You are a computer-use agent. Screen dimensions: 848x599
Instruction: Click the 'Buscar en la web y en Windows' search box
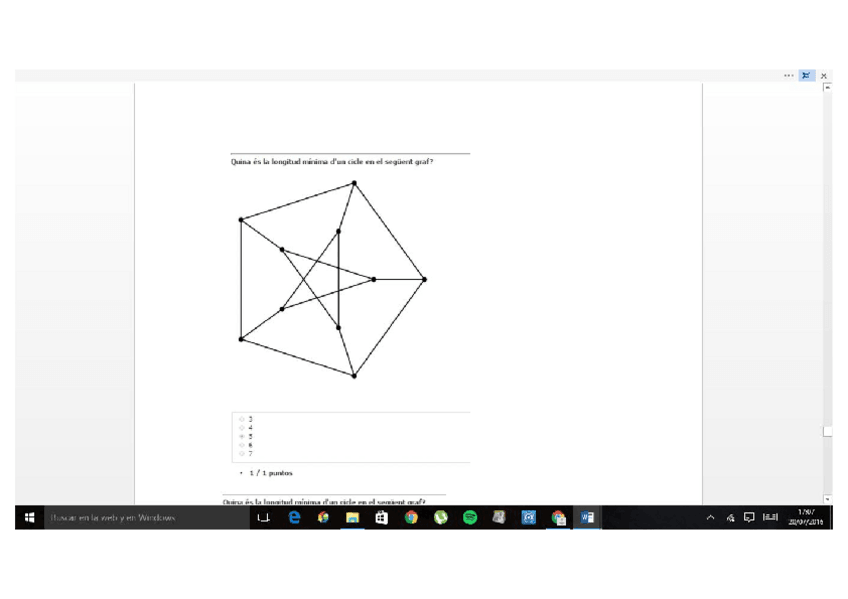[x=146, y=517]
